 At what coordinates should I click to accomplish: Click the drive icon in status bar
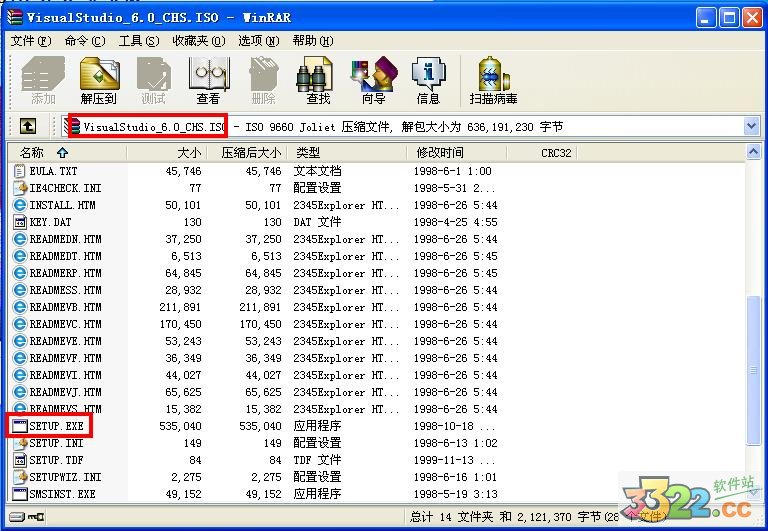[x=16, y=517]
